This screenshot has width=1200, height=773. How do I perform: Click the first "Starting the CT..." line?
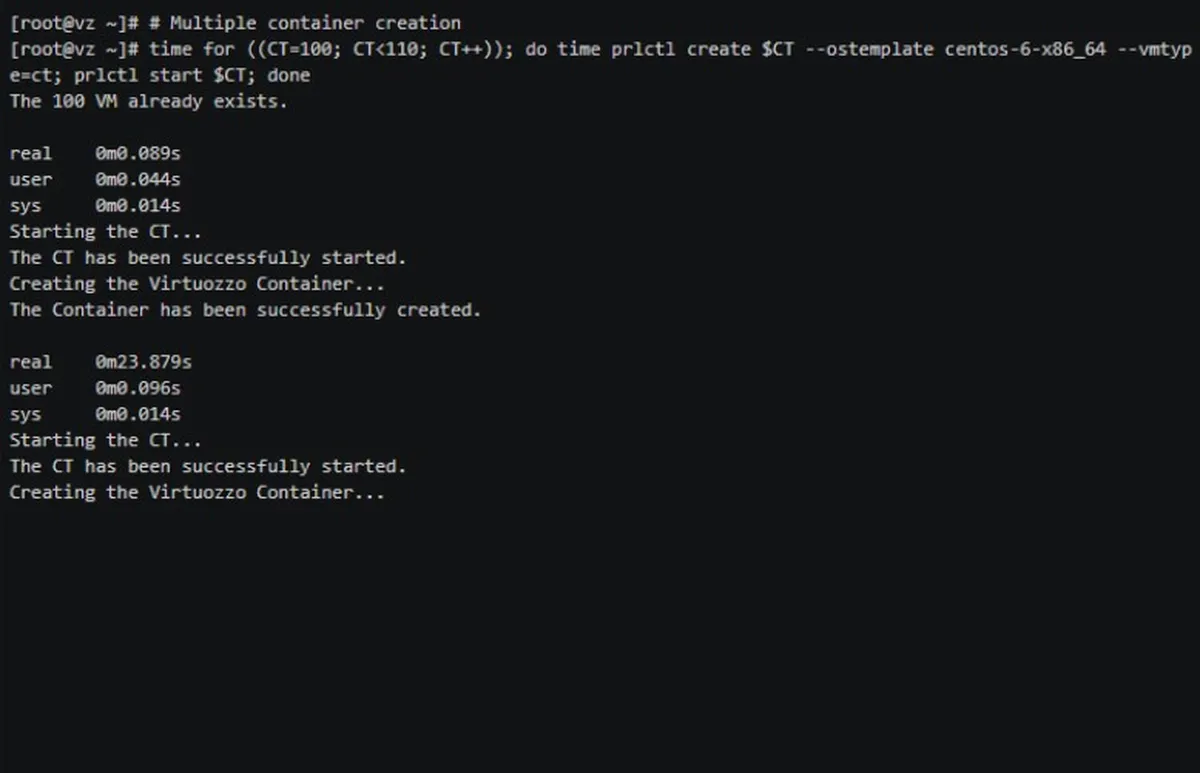point(105,231)
